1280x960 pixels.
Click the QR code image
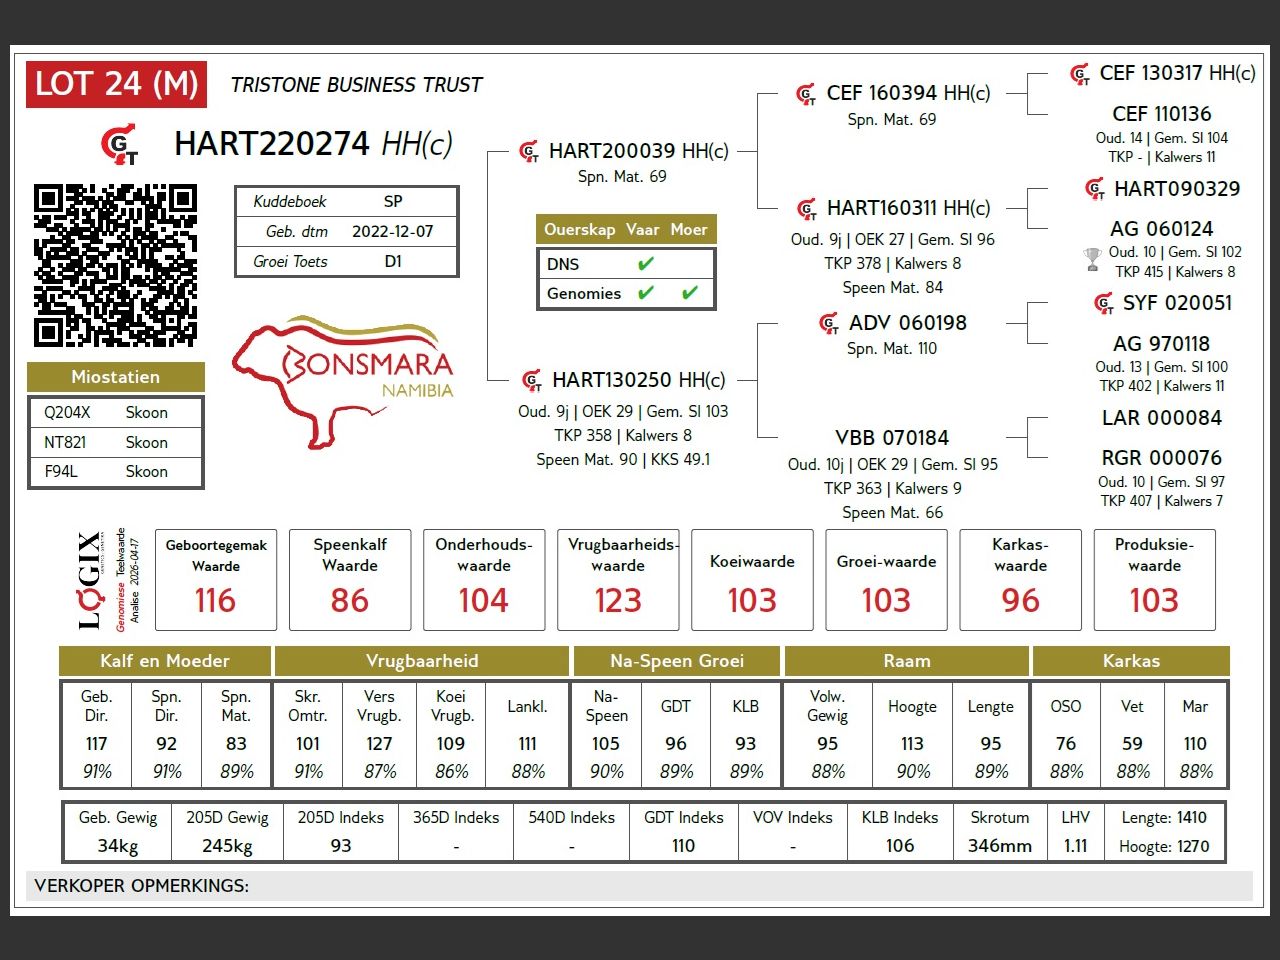(115, 265)
